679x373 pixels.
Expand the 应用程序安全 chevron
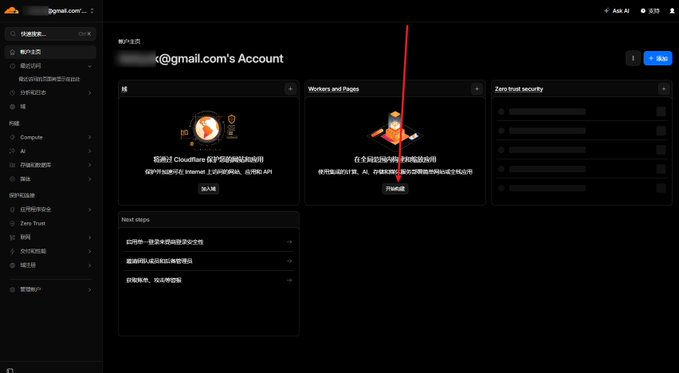point(90,210)
